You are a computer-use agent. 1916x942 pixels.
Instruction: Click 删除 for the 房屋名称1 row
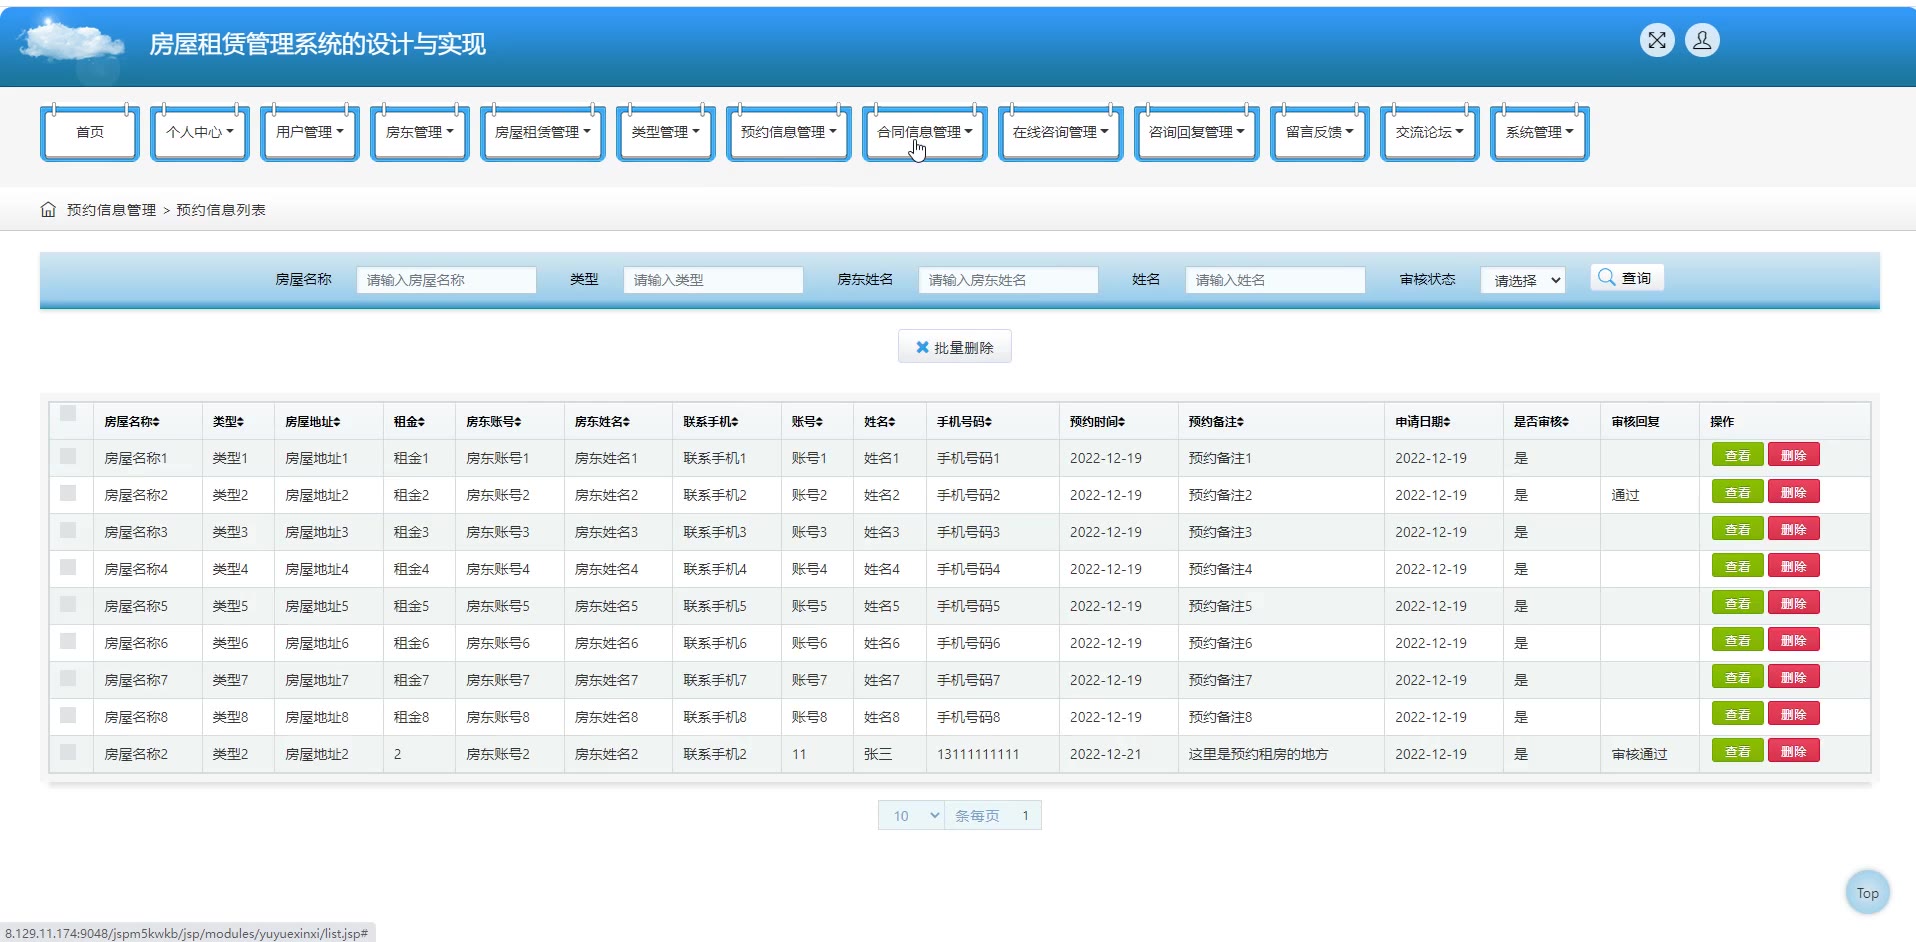(x=1794, y=455)
